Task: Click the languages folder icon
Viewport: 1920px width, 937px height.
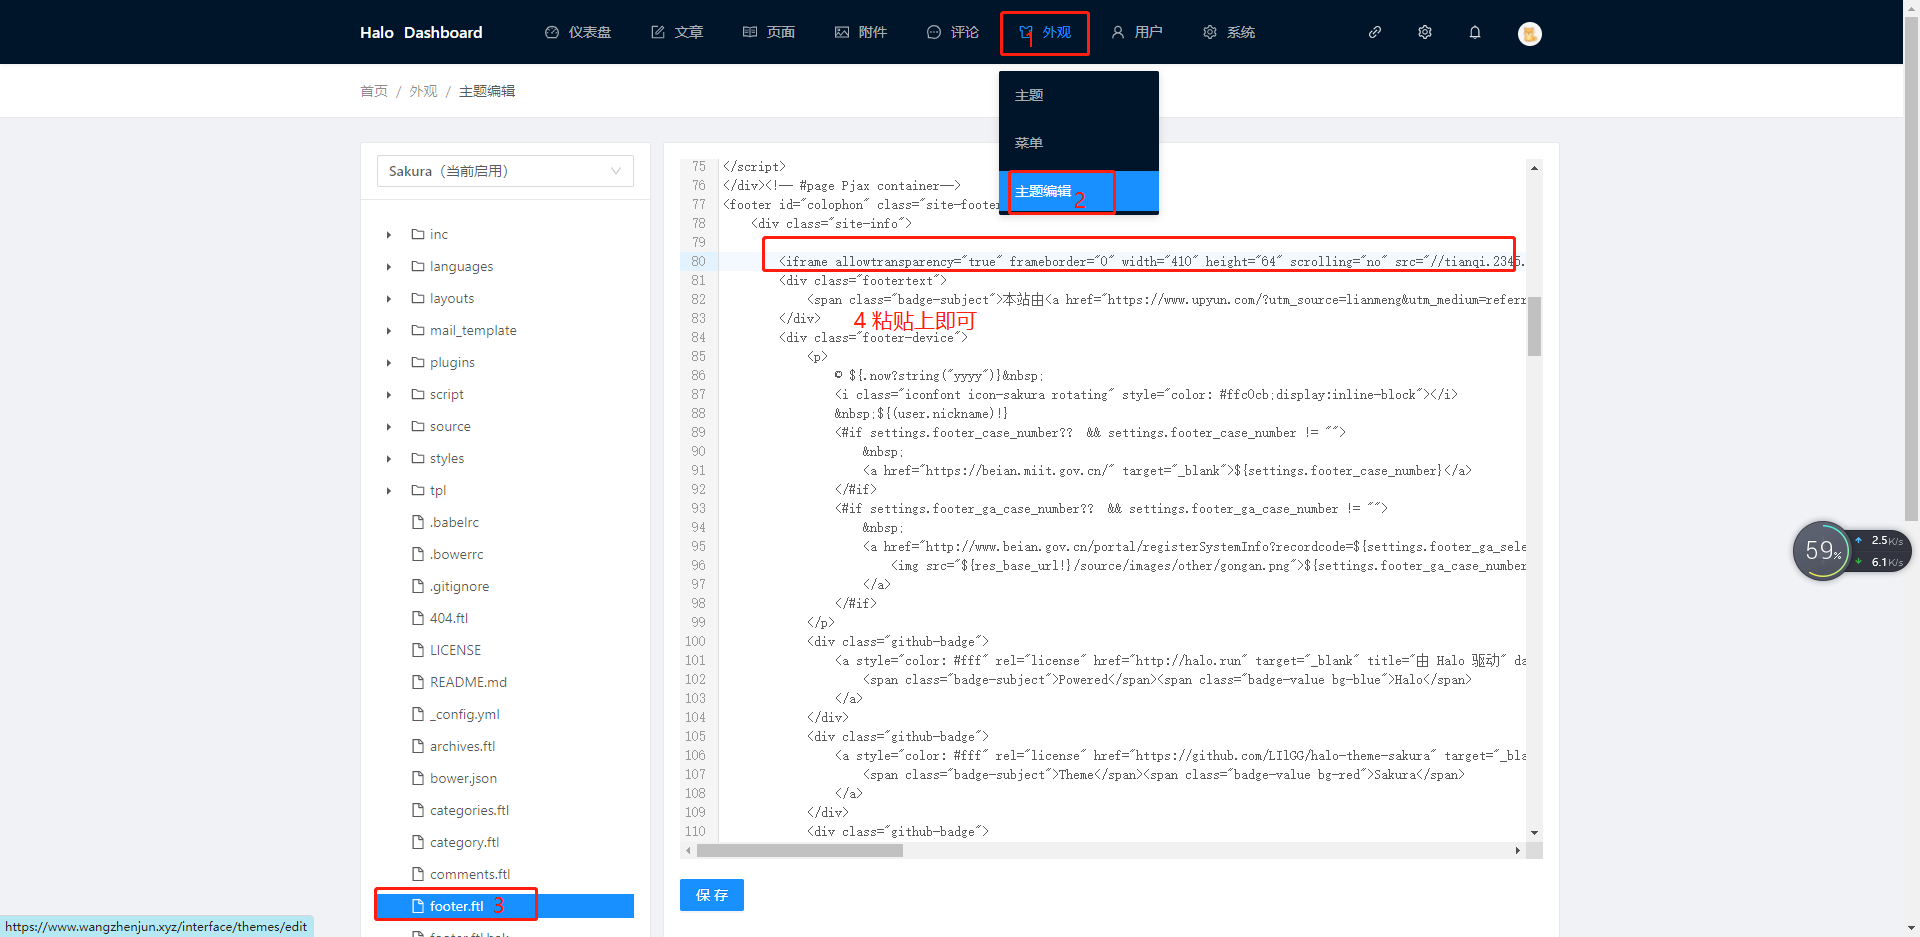Action: point(418,266)
